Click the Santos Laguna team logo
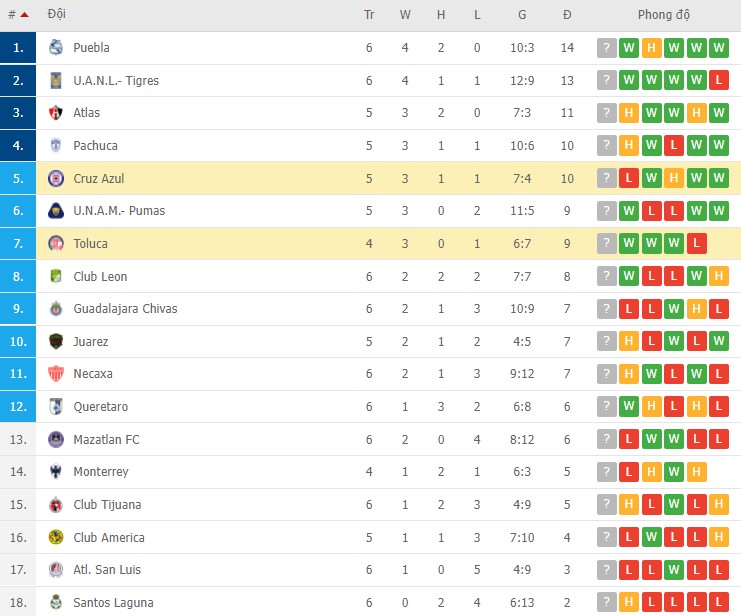 [x=56, y=603]
